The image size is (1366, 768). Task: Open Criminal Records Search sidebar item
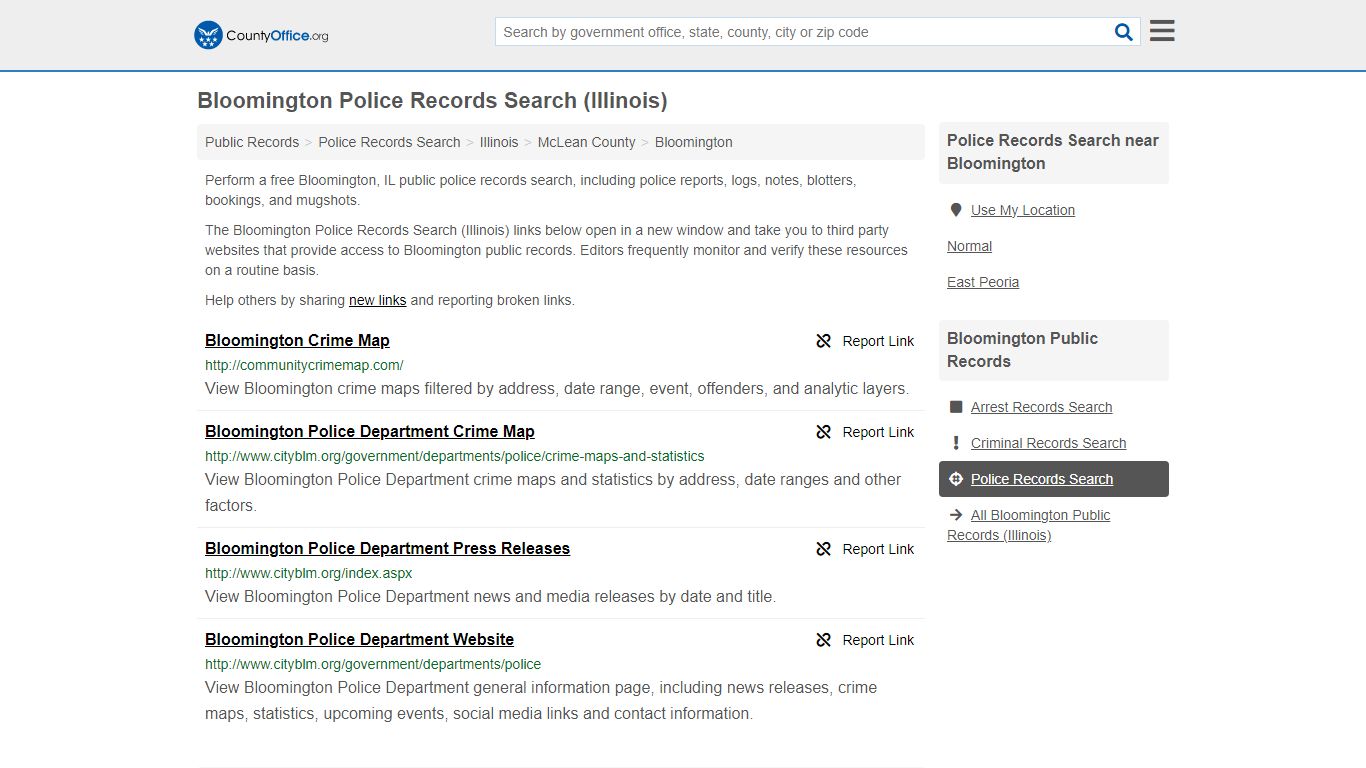click(1048, 443)
